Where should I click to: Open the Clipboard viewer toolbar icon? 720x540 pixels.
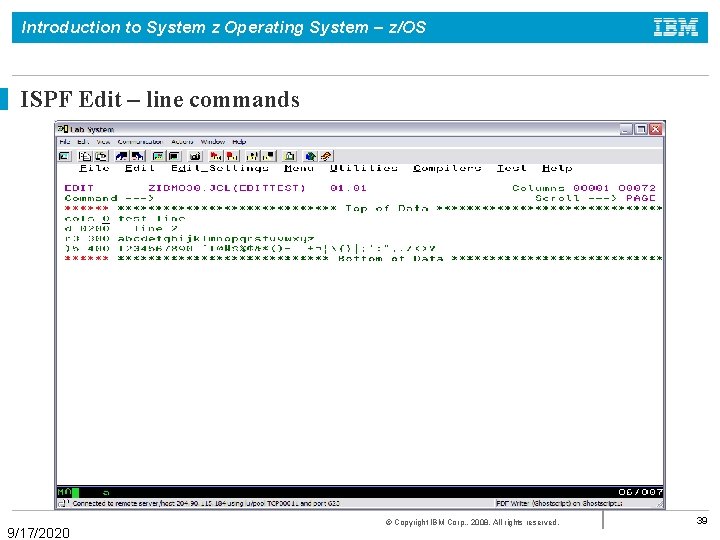[x=290, y=156]
